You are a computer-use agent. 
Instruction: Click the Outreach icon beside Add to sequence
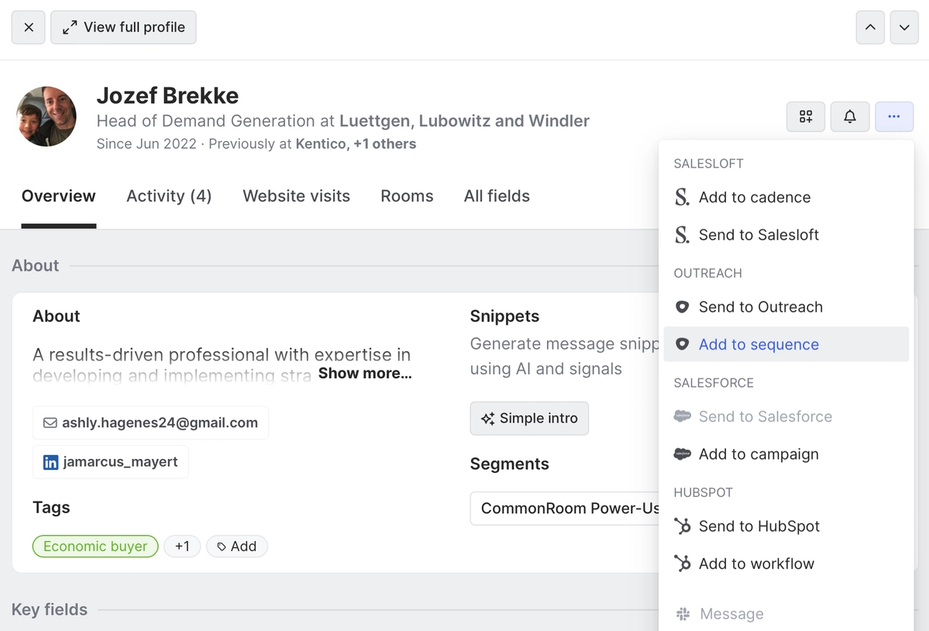click(682, 344)
